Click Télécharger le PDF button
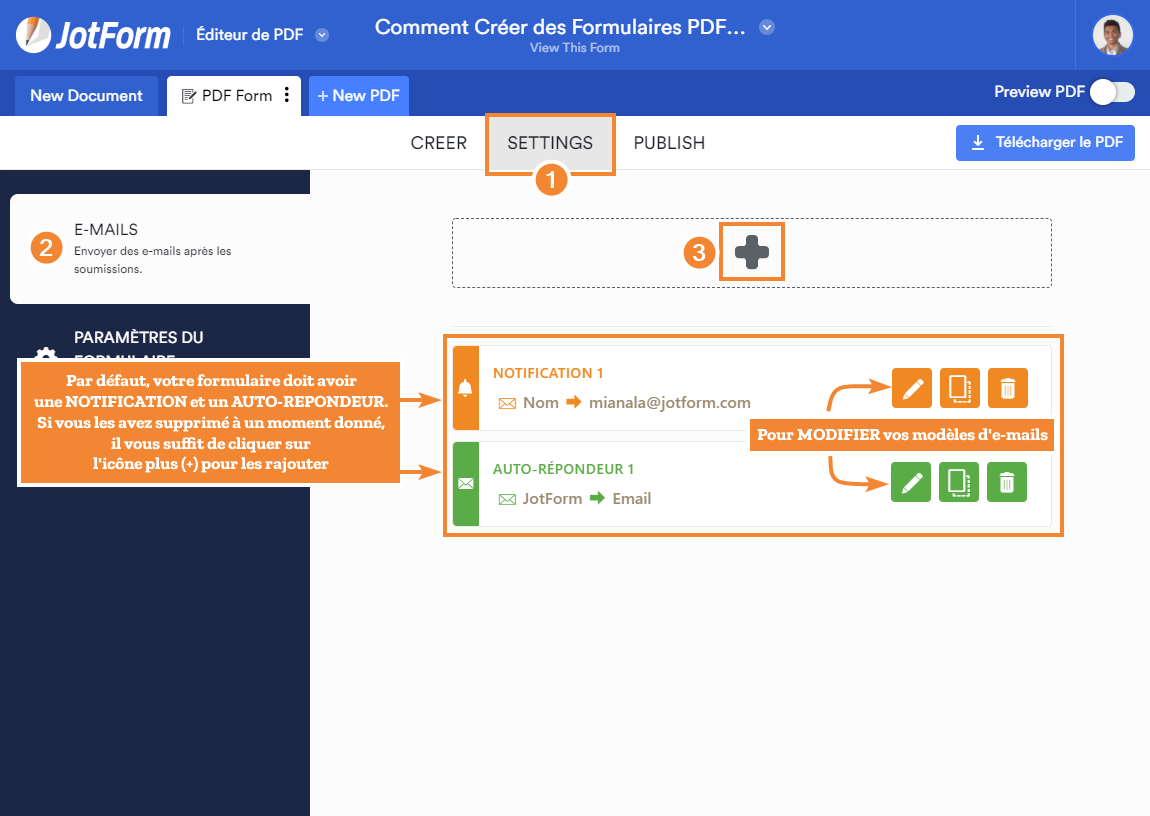Viewport: 1150px width, 816px height. click(1045, 143)
